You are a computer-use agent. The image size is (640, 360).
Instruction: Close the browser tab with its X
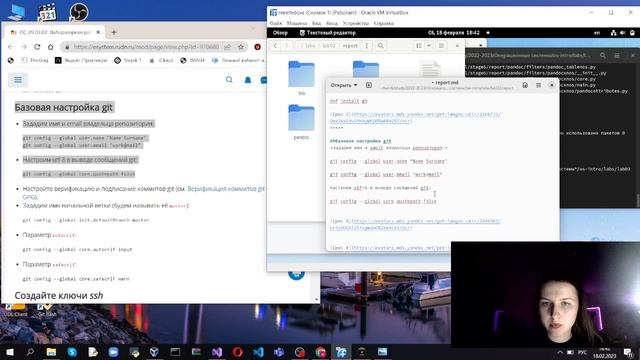click(98, 32)
